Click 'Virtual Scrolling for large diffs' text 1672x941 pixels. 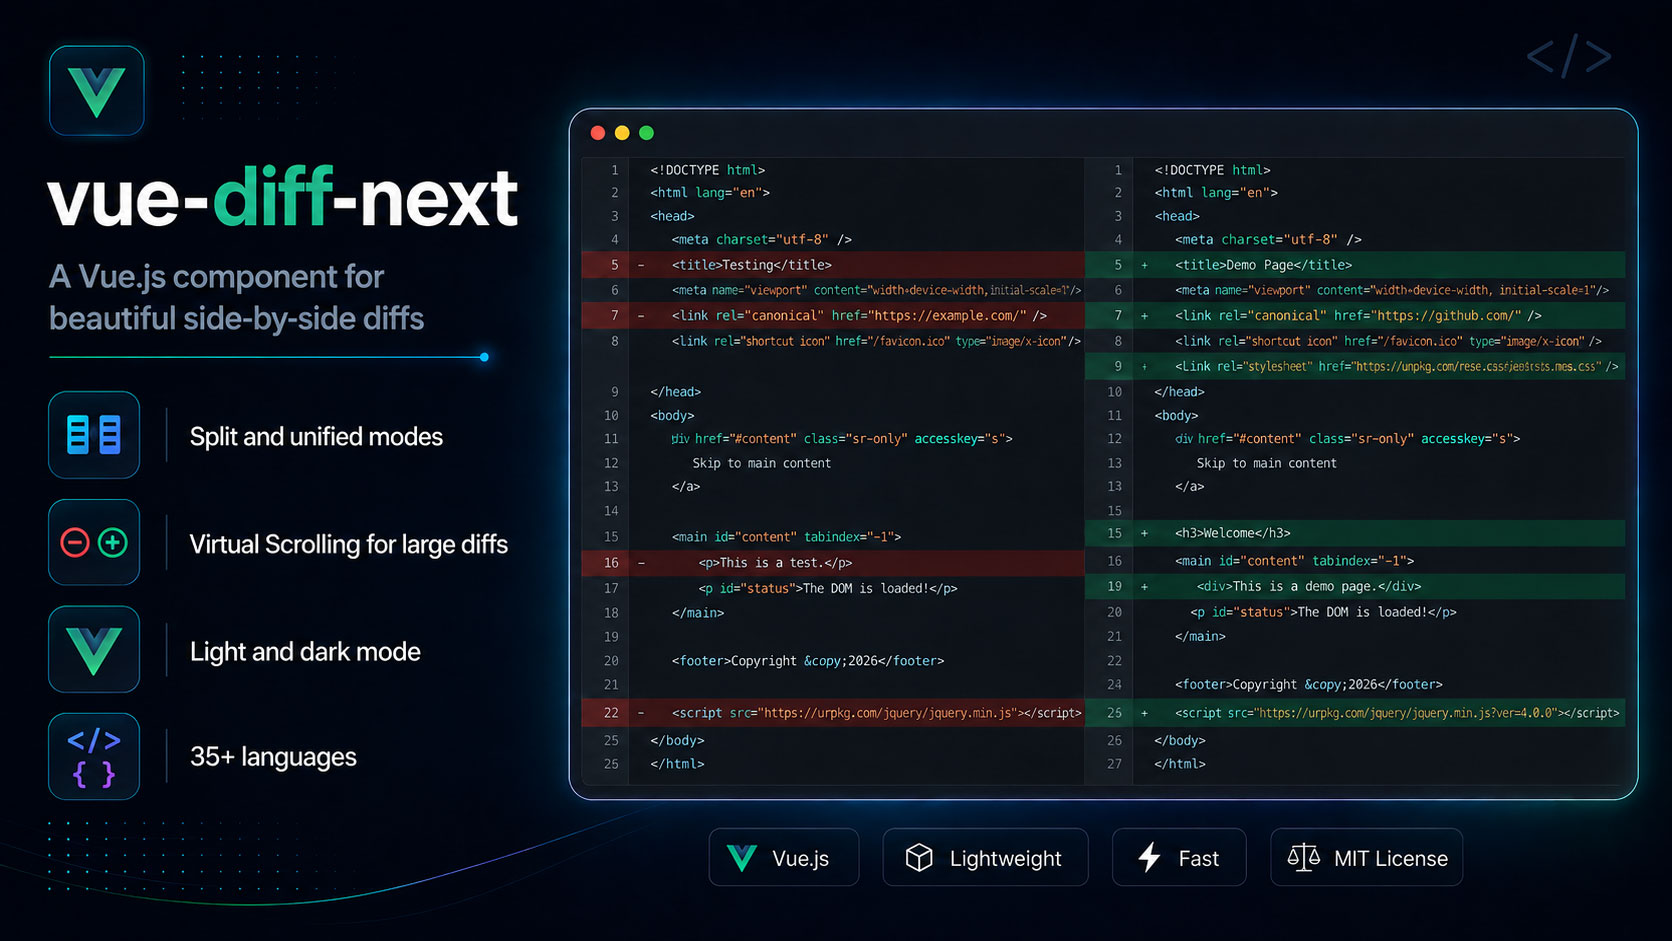(x=349, y=544)
